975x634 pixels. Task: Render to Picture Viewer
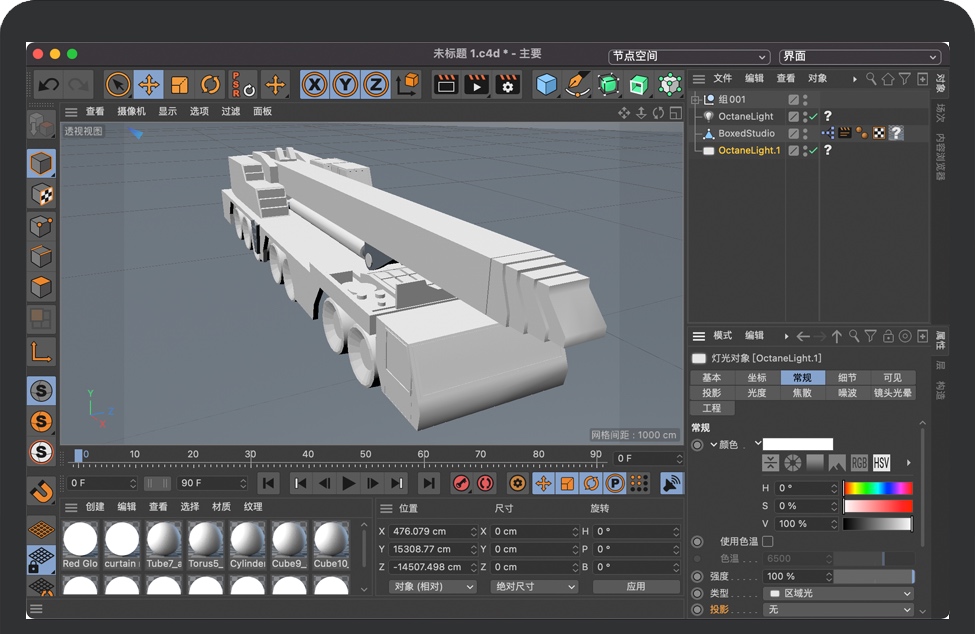click(479, 86)
